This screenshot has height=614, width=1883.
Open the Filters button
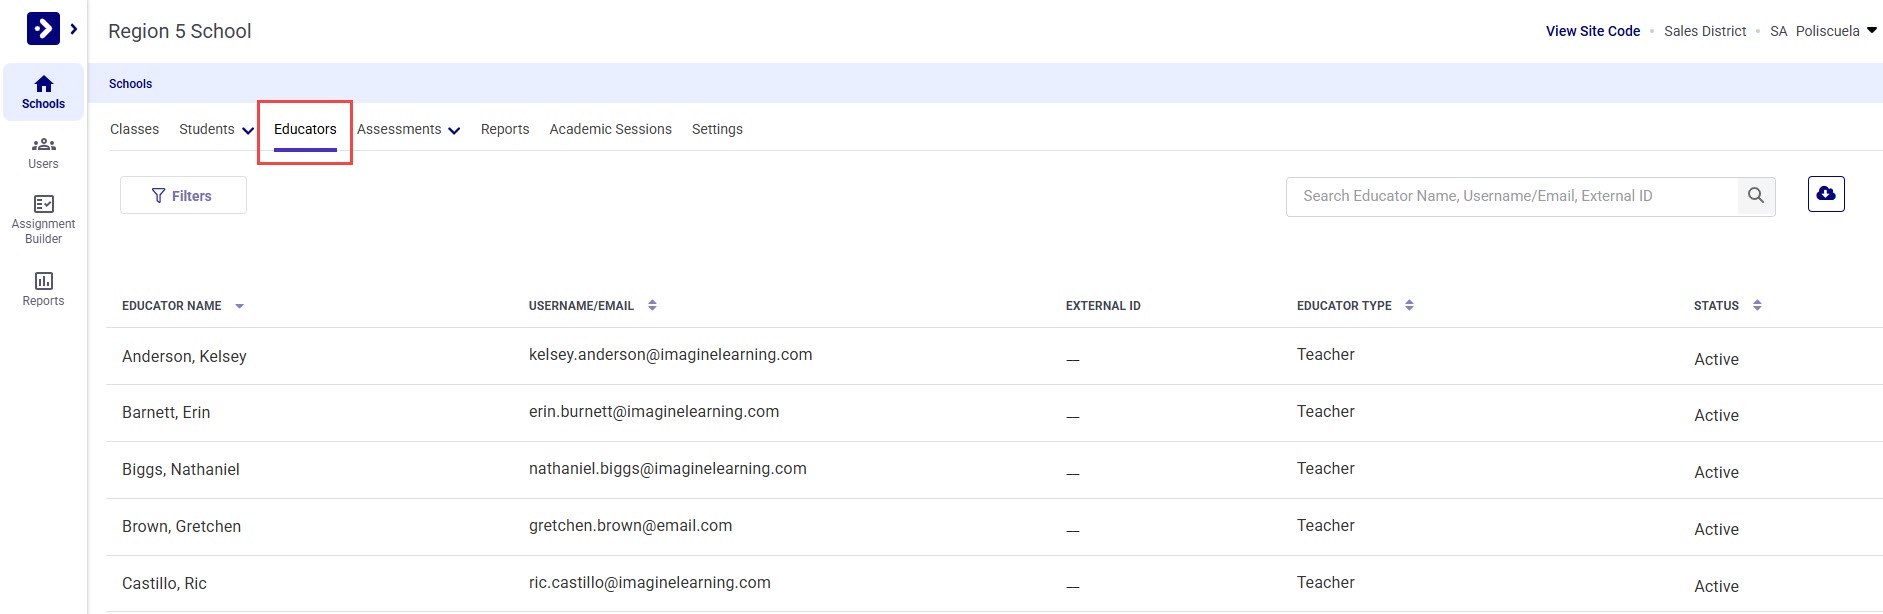point(183,196)
